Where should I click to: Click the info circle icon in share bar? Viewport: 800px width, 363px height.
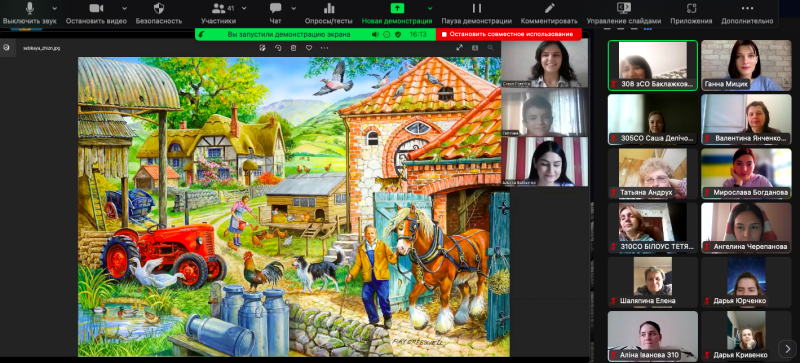click(387, 34)
